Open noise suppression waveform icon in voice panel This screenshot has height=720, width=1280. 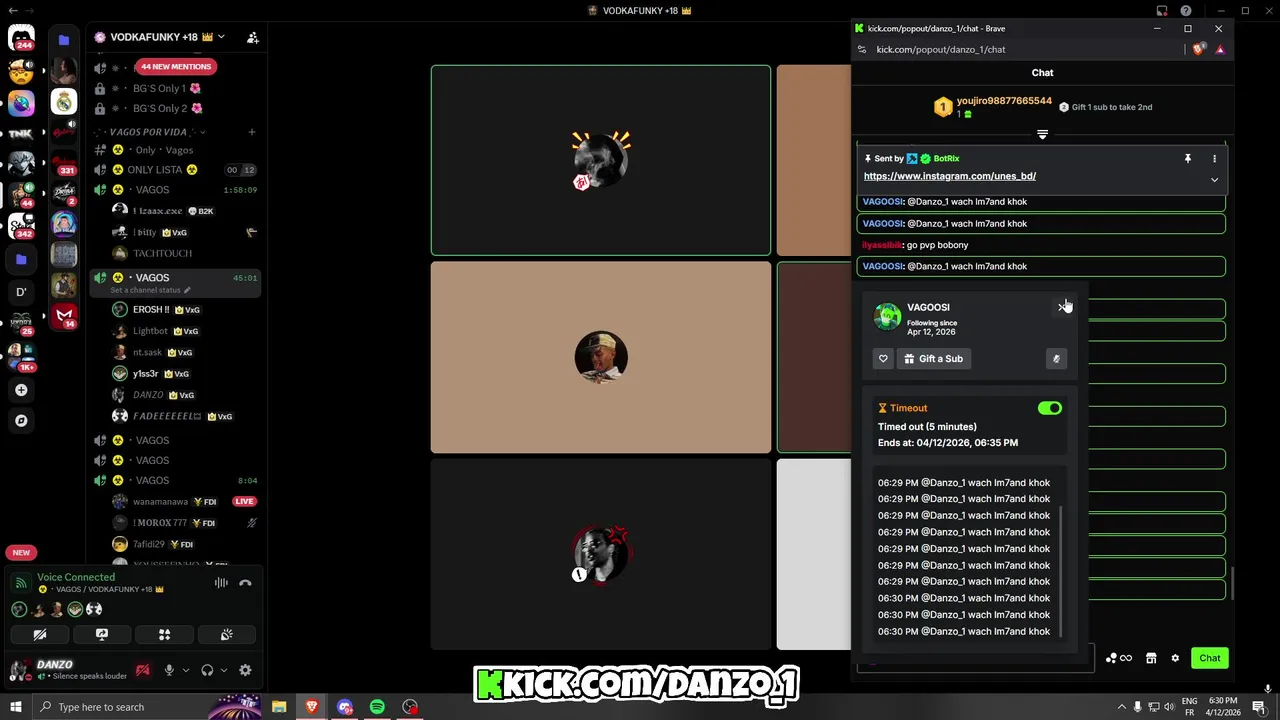tap(221, 583)
